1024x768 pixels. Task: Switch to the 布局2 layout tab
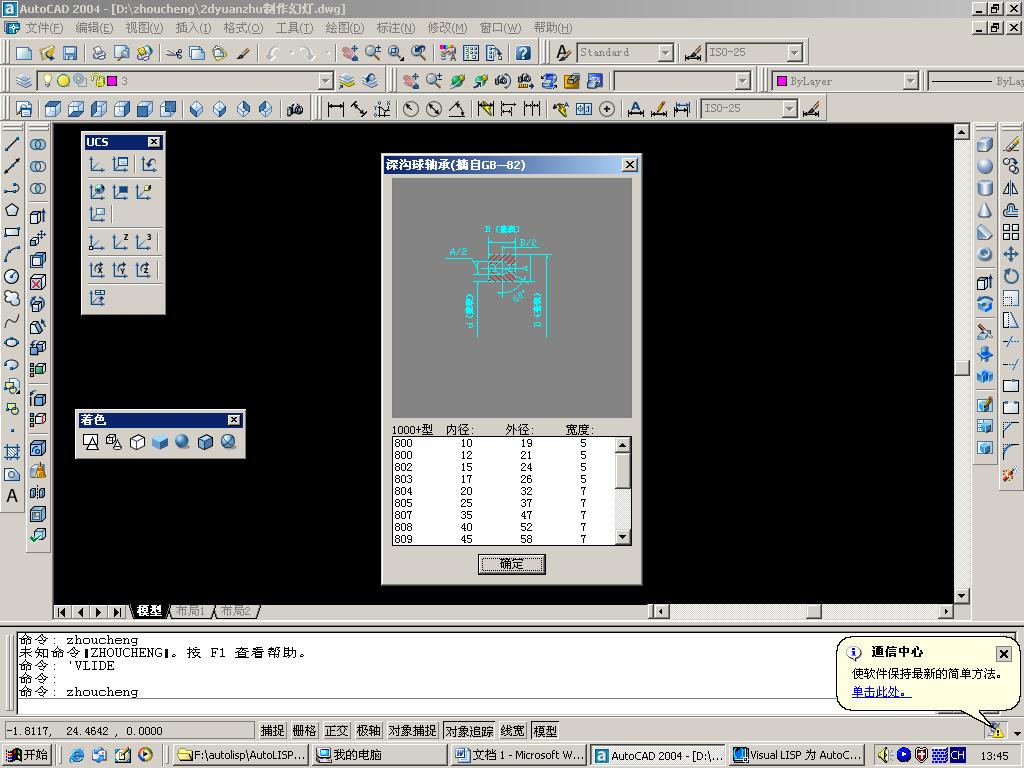(x=235, y=611)
